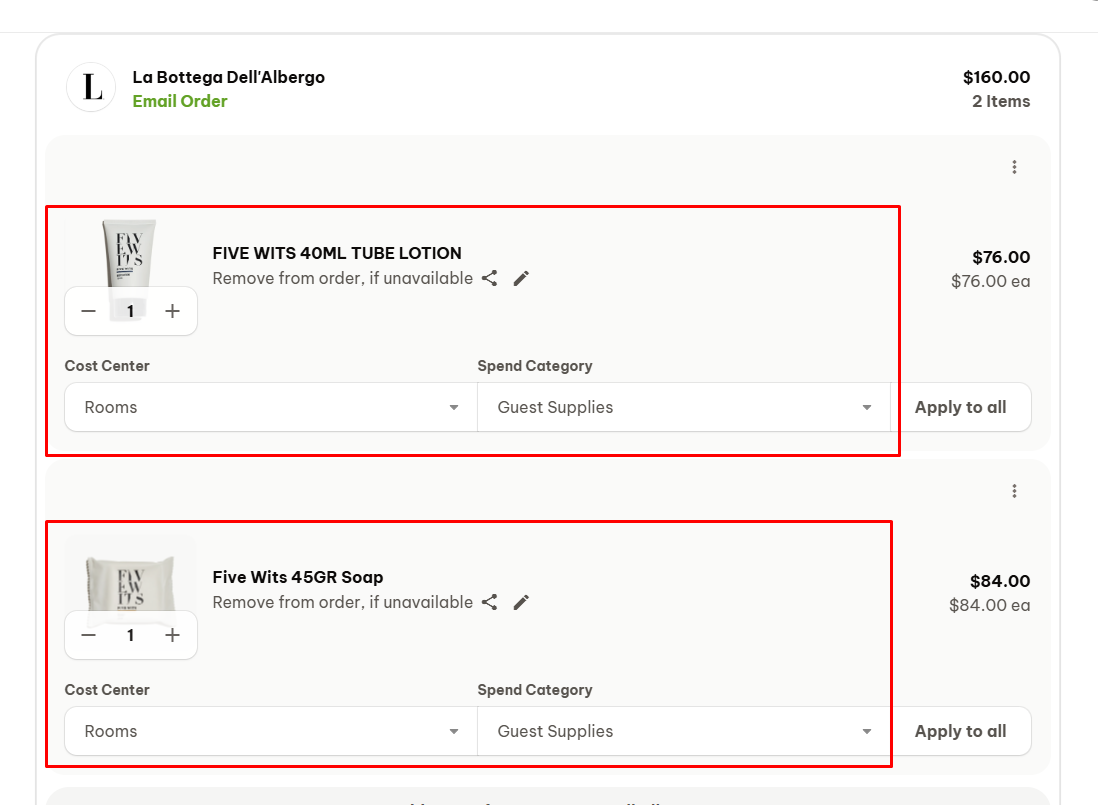Click Tube Lotion product thumbnail
1098x805 pixels.
(x=130, y=252)
